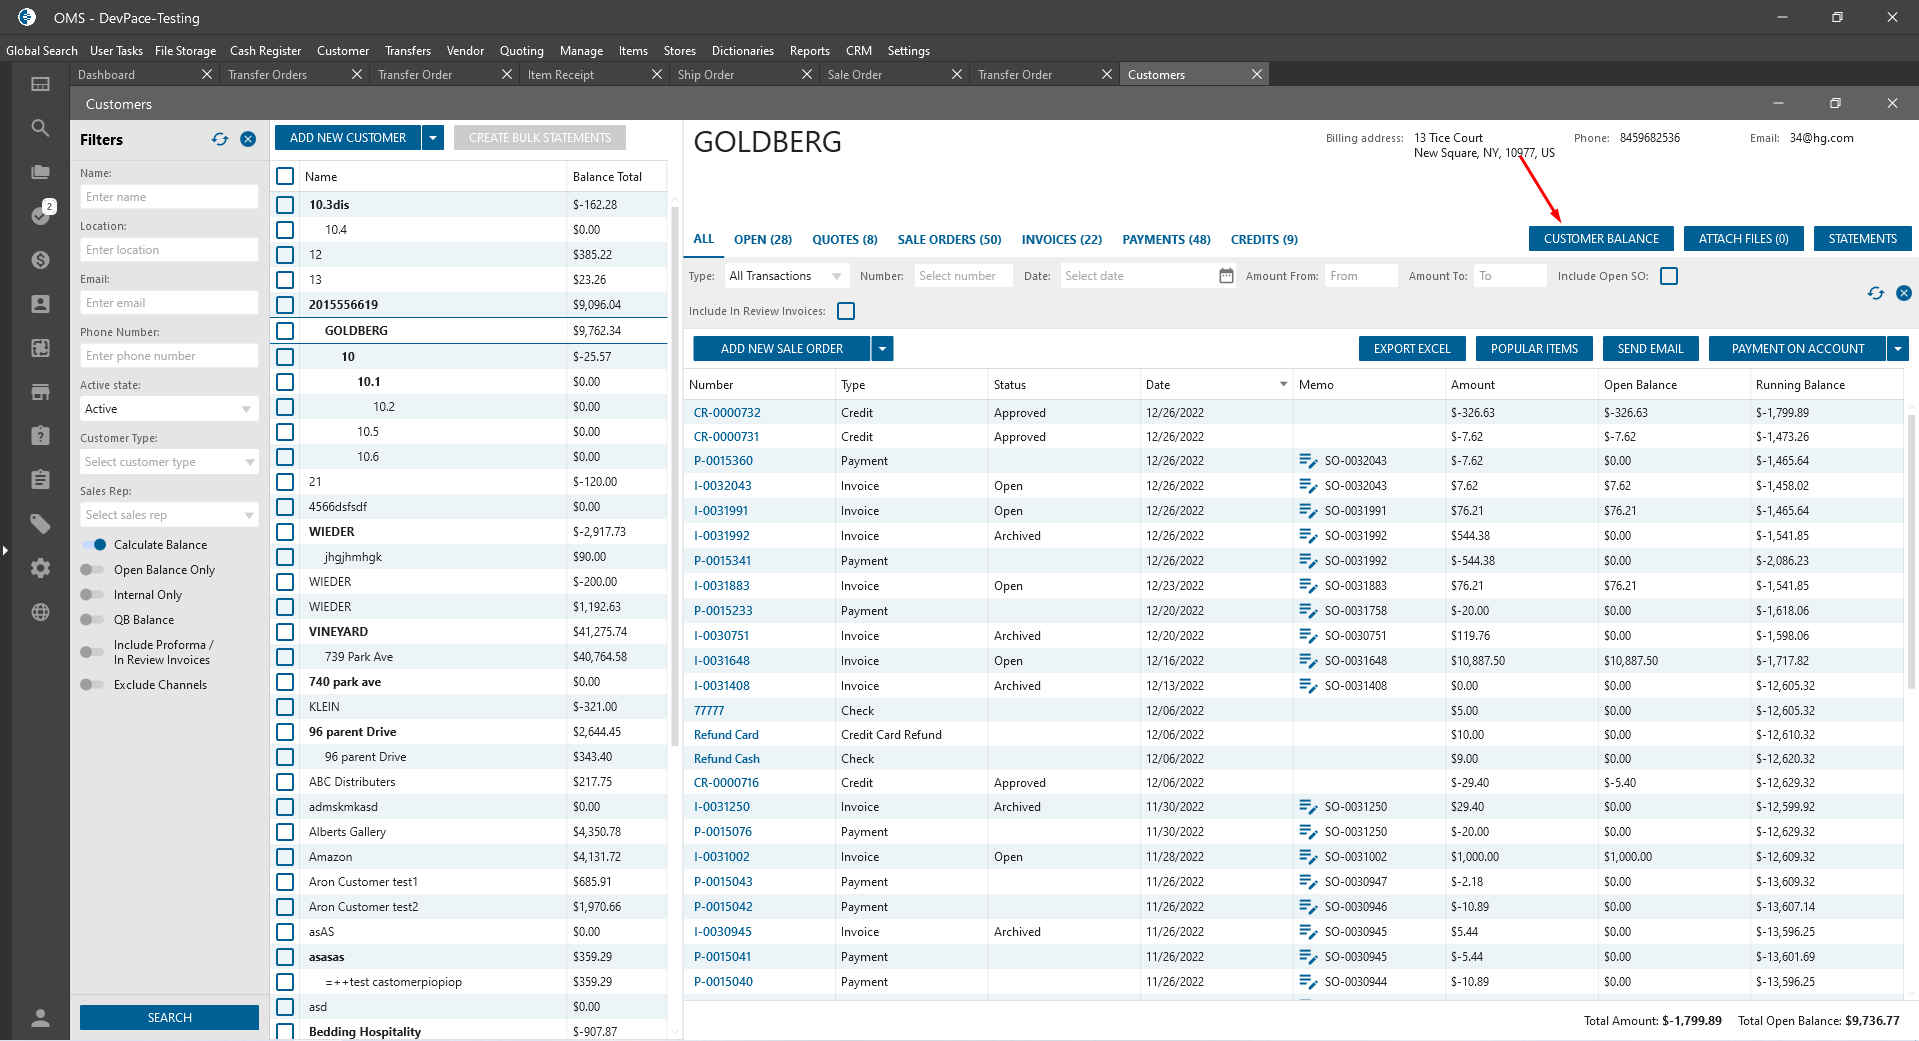Image resolution: width=1919 pixels, height=1041 pixels.
Task: Click the Amount From input field
Action: (1359, 276)
